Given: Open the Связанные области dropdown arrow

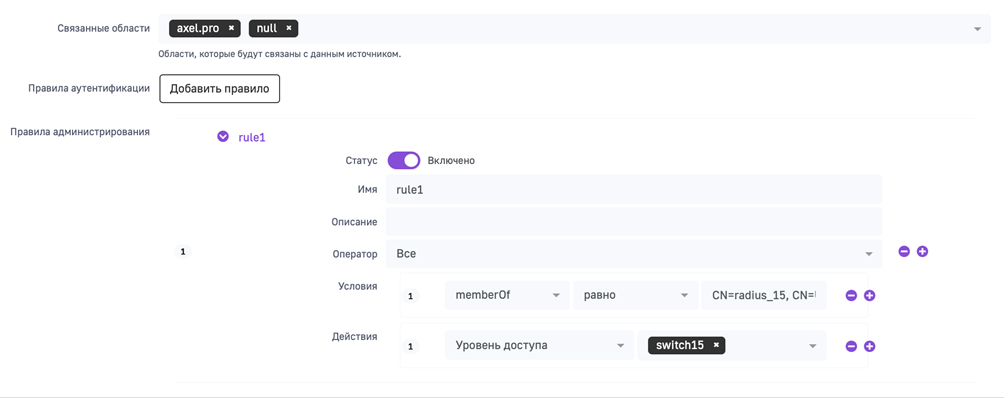Looking at the screenshot, I should click(977, 29).
